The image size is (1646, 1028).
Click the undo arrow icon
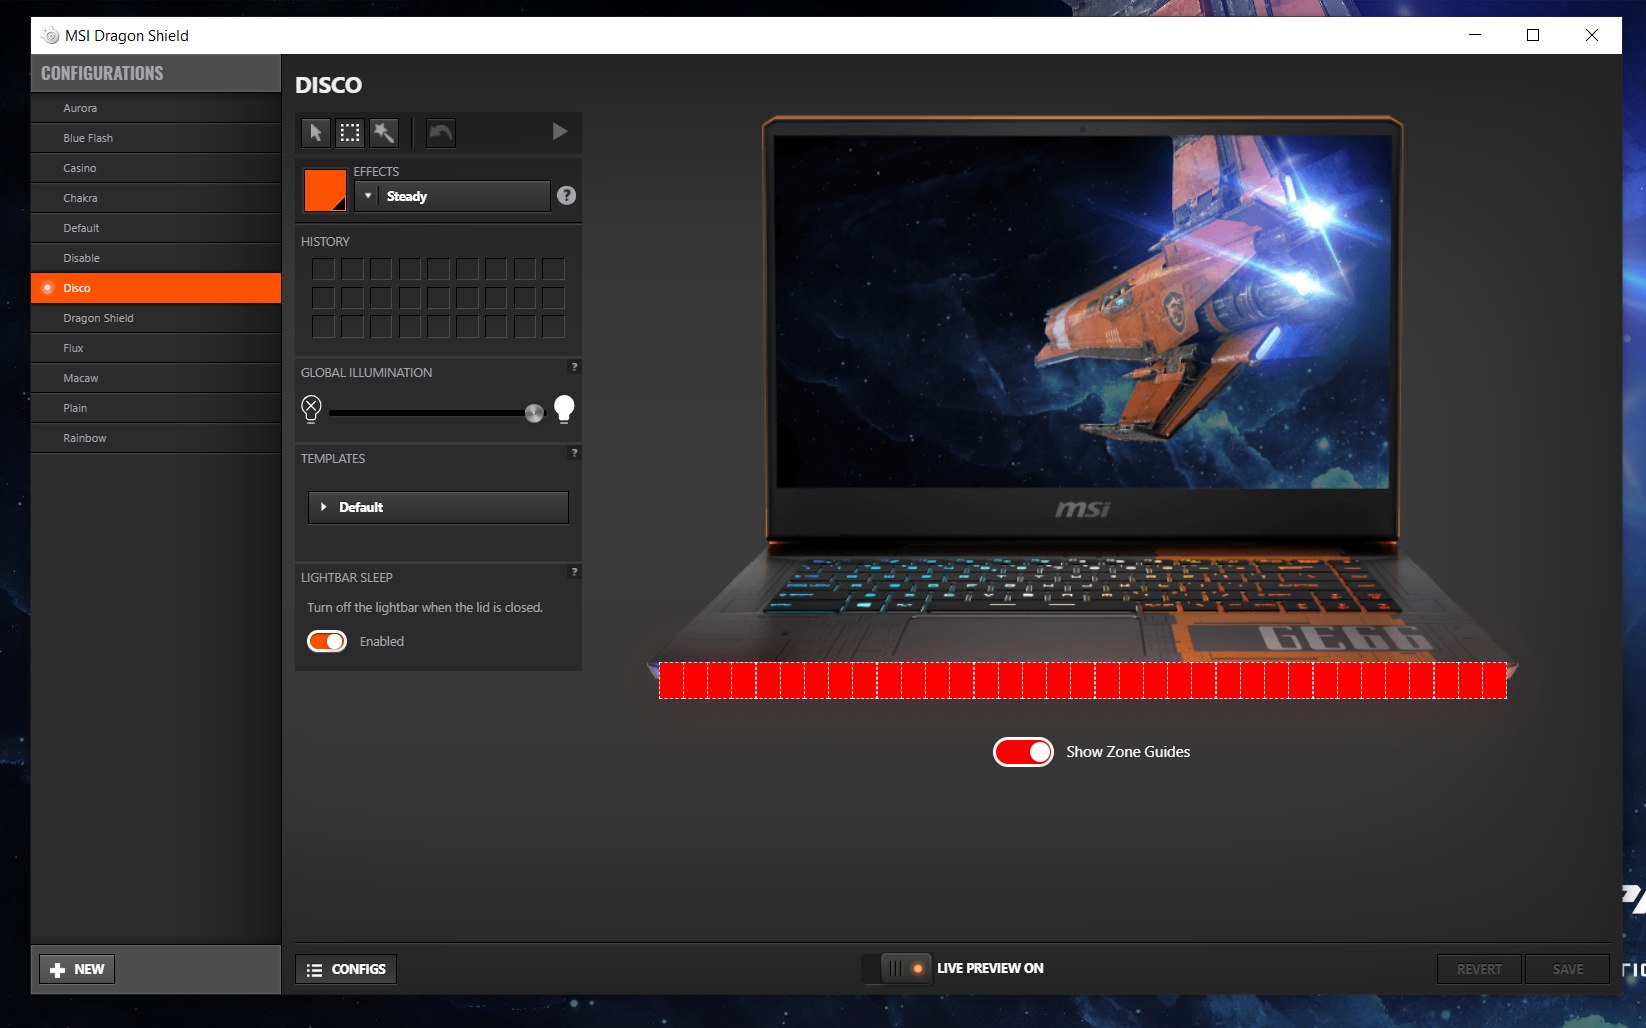coord(441,132)
